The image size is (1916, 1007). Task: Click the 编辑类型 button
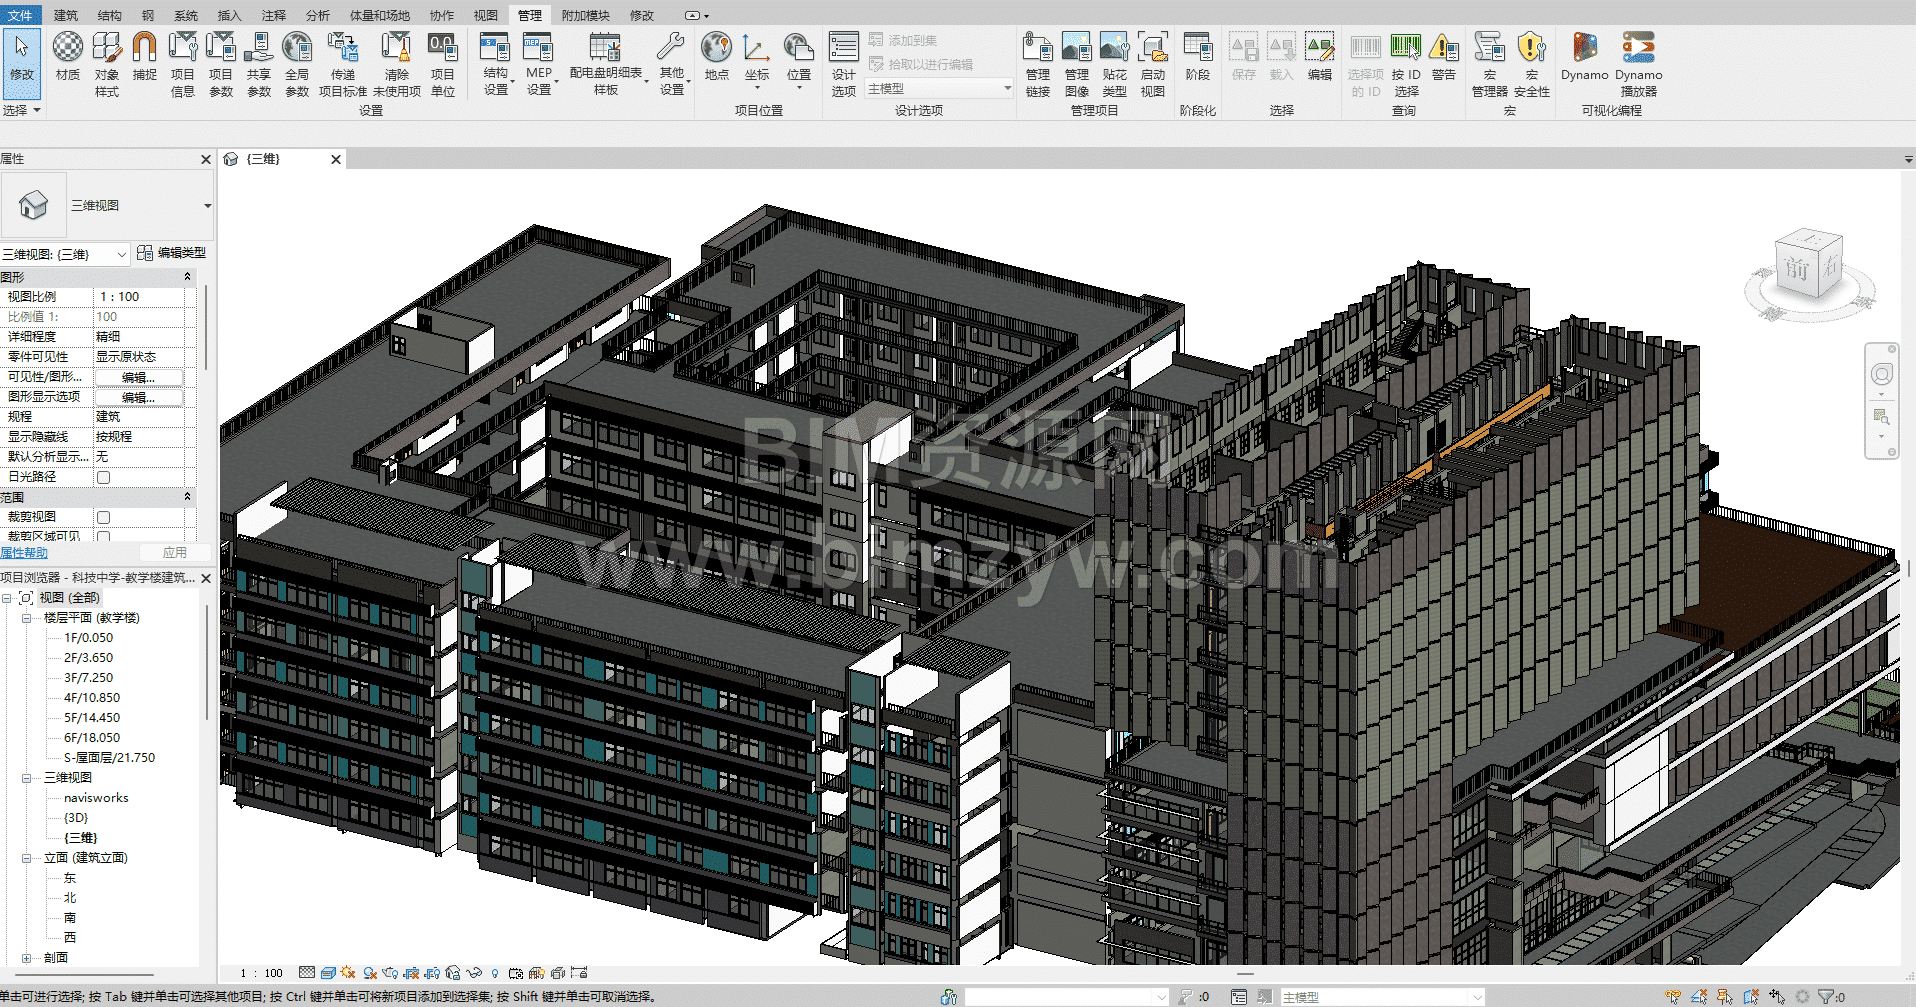(x=172, y=253)
